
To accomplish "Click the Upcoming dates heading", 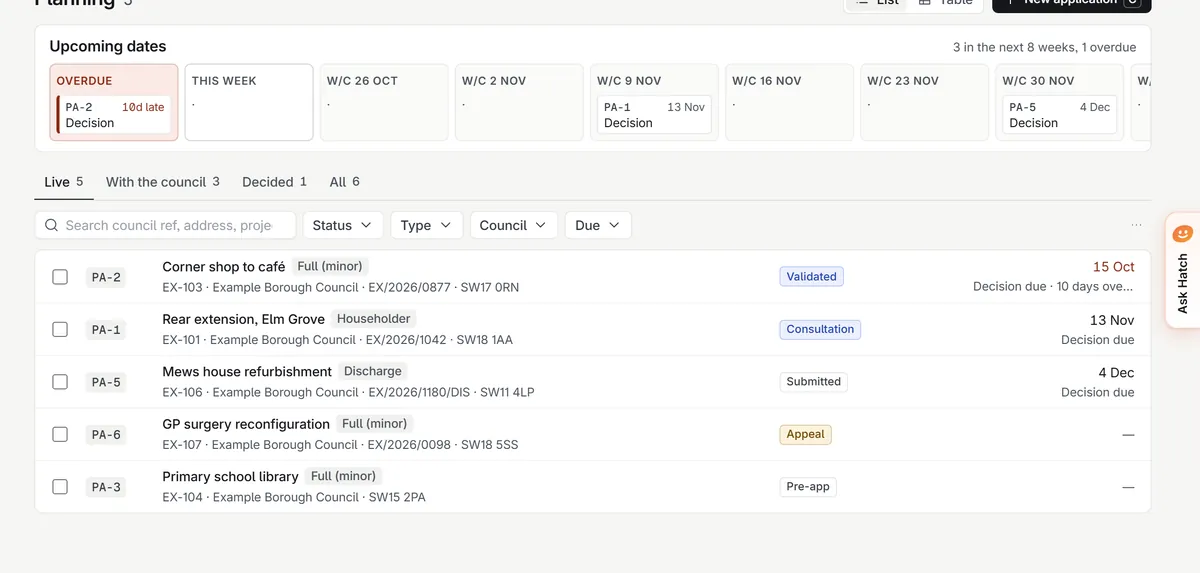I will pos(108,46).
